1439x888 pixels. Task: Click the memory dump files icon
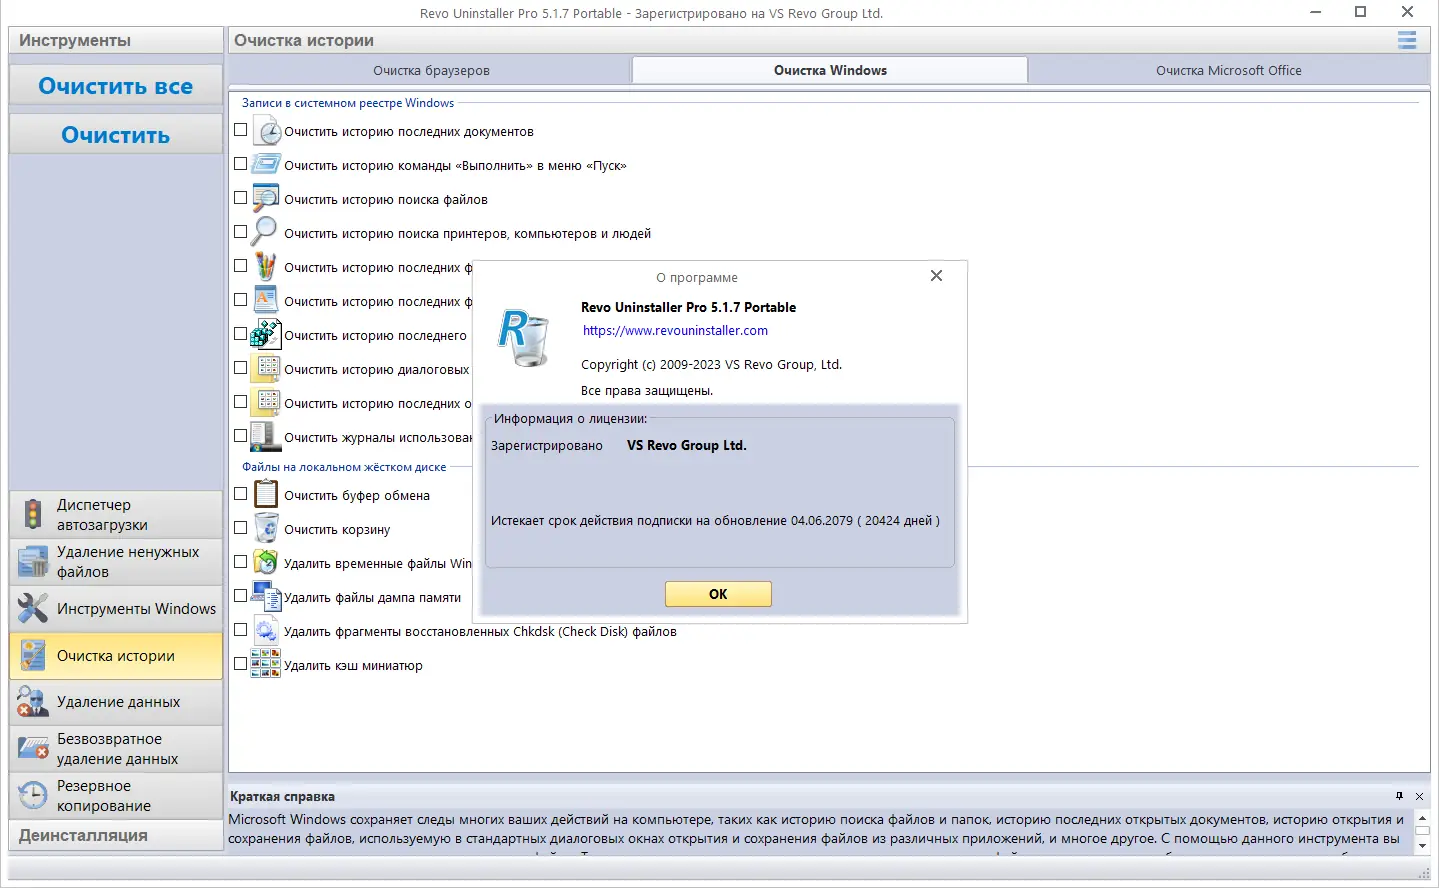[266, 596]
